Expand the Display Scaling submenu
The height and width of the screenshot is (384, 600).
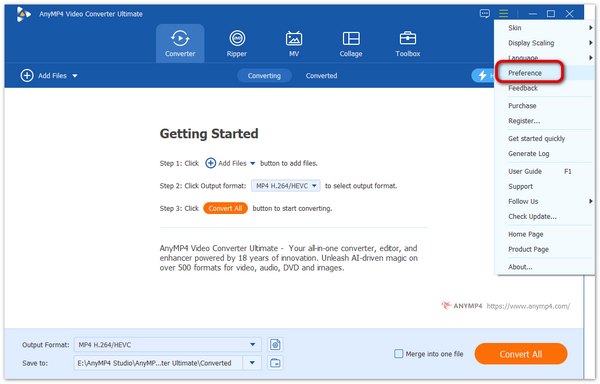pos(543,43)
